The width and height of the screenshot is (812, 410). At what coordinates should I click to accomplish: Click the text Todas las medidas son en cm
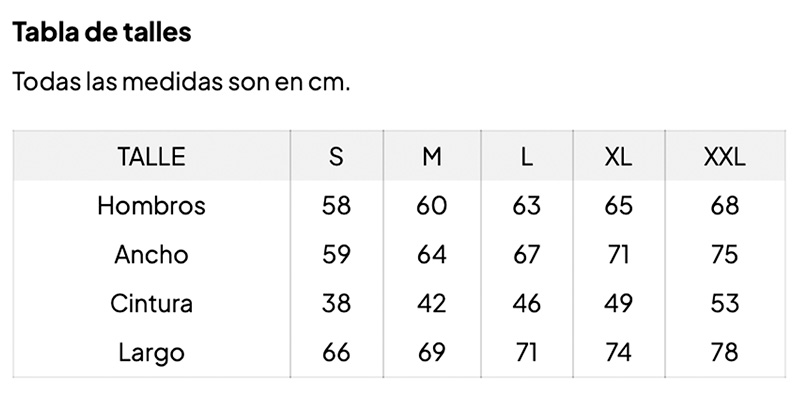[181, 81]
